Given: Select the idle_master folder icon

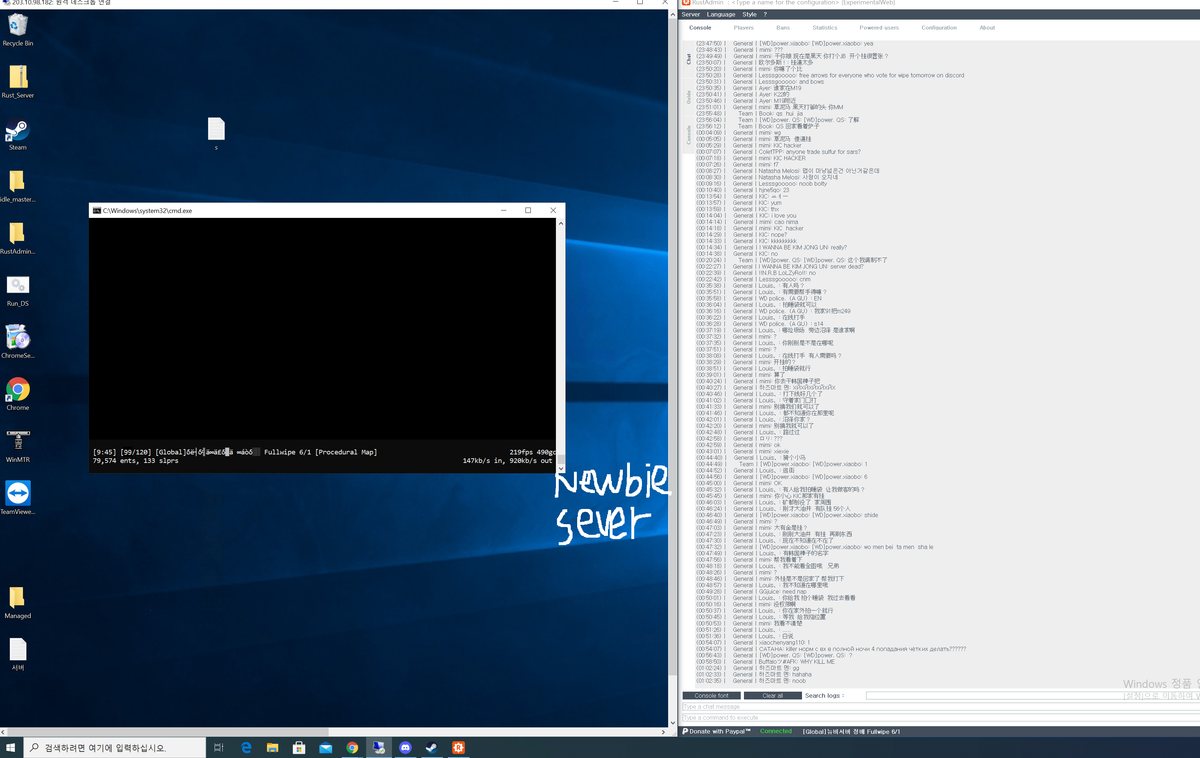Looking at the screenshot, I should tap(17, 186).
